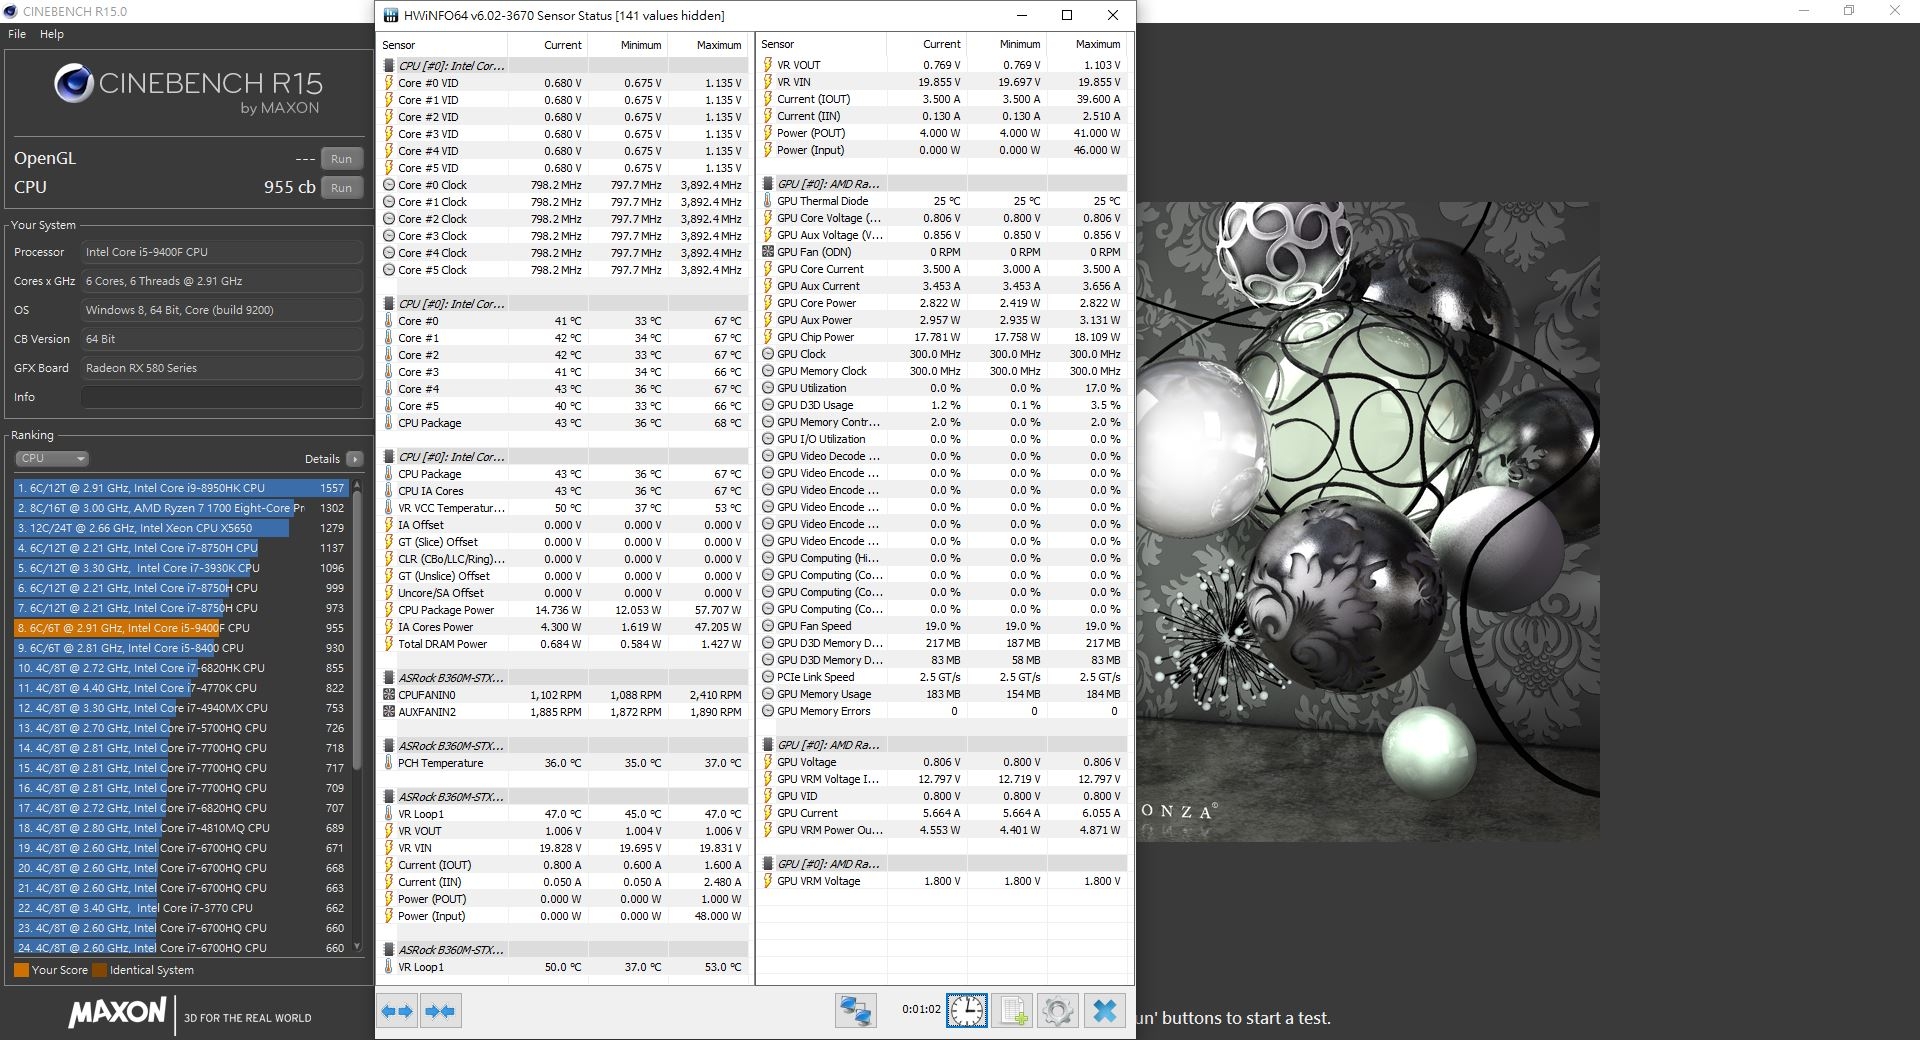Open the CPU ranking type dropdown
This screenshot has height=1040, width=1920.
52,458
